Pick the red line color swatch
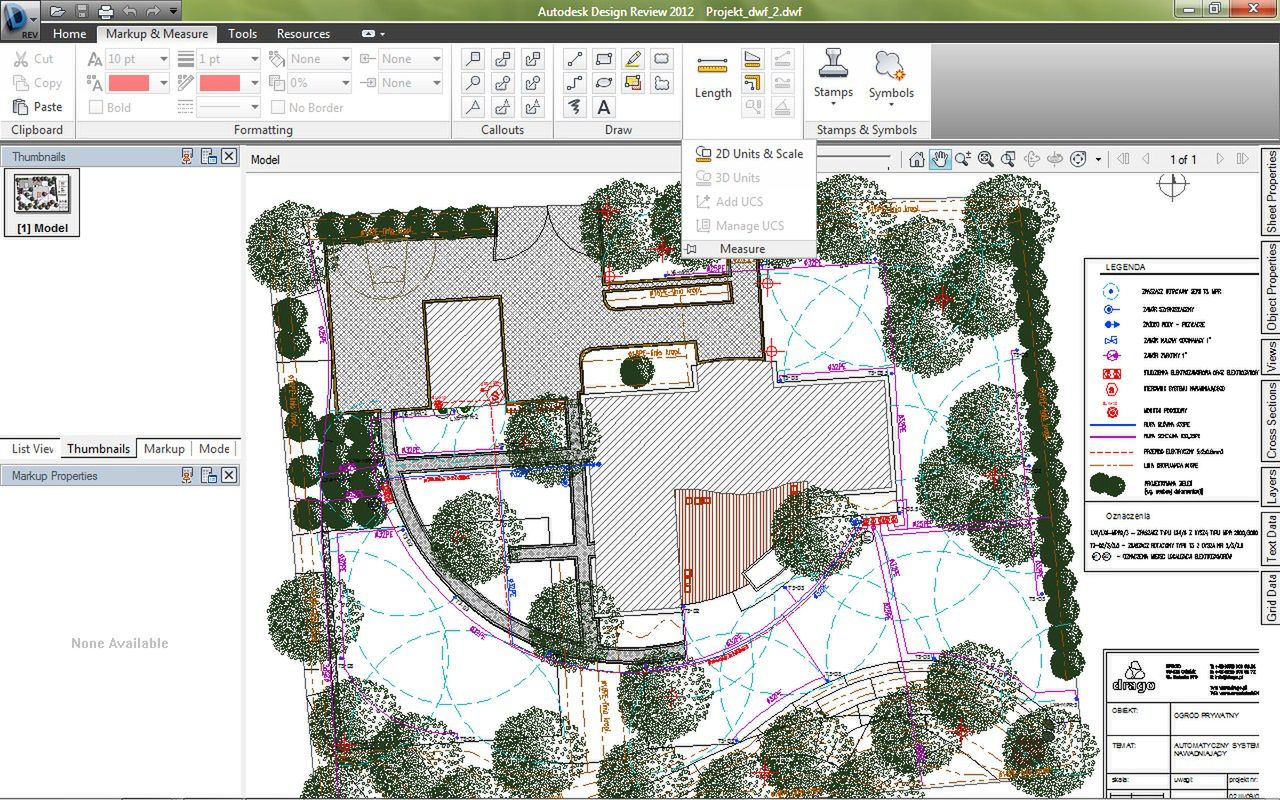Screen dimensions: 1280x800 [x=220, y=83]
